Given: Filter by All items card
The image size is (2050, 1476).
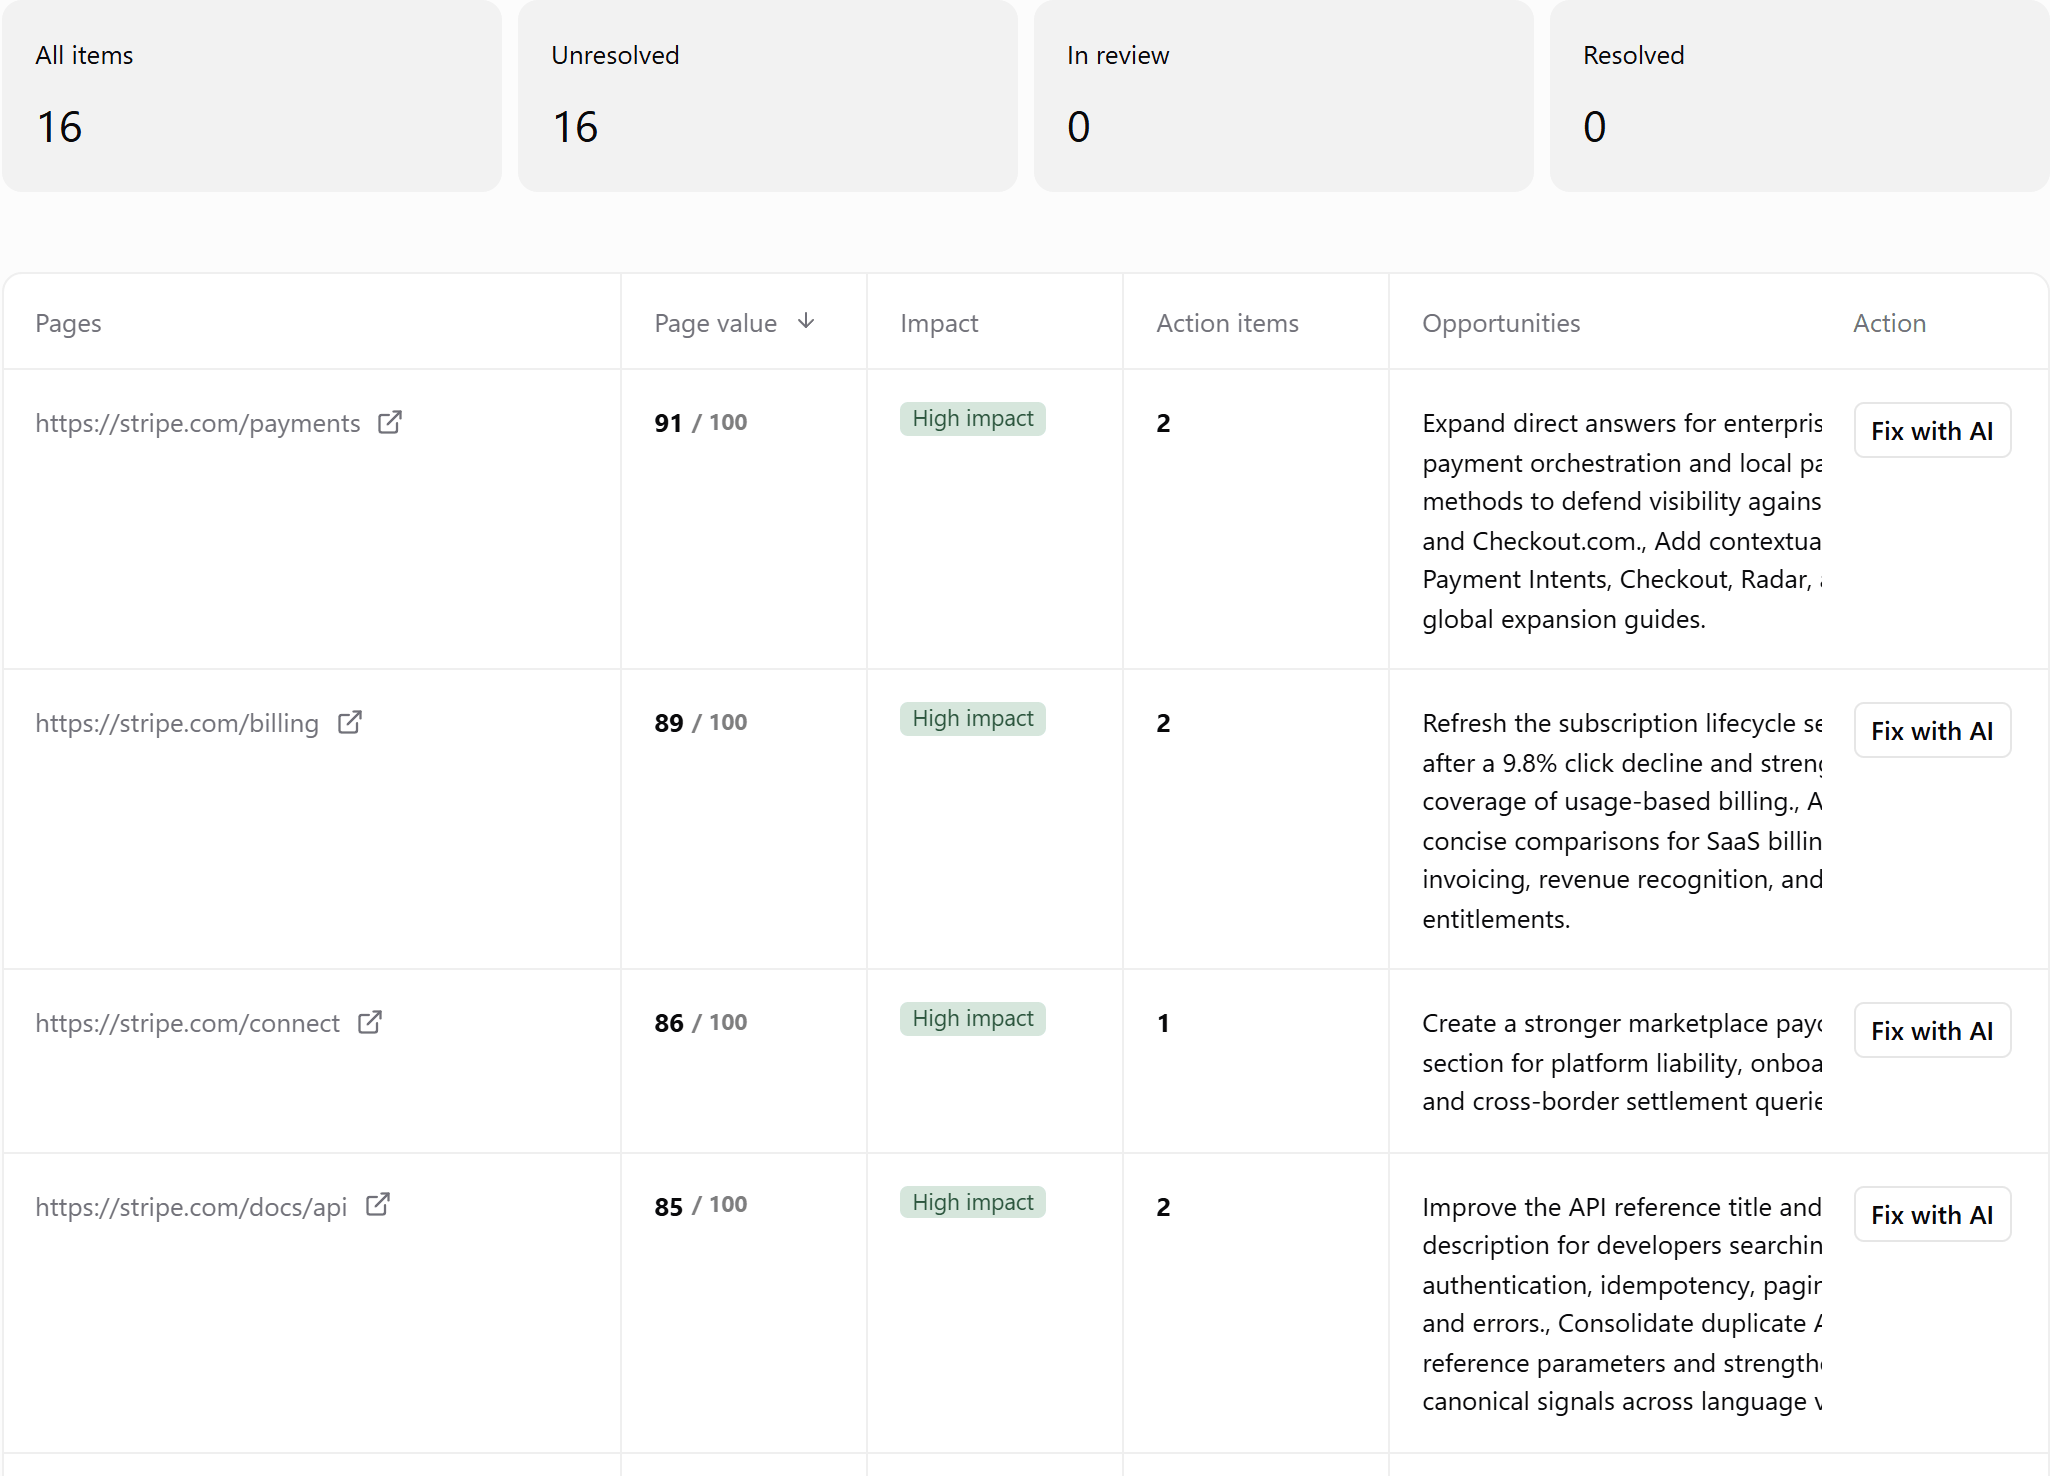Looking at the screenshot, I should pos(252,96).
